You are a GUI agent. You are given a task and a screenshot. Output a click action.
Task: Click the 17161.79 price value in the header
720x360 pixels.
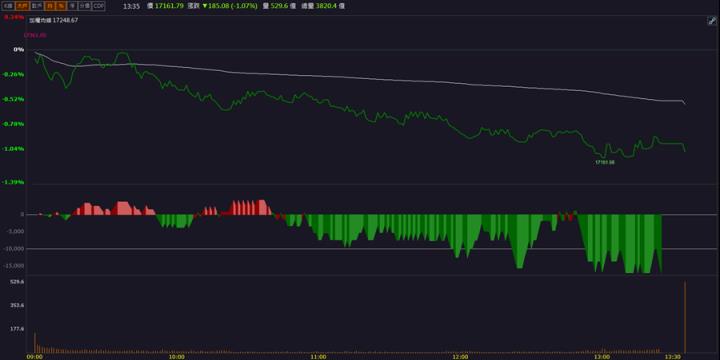click(169, 6)
